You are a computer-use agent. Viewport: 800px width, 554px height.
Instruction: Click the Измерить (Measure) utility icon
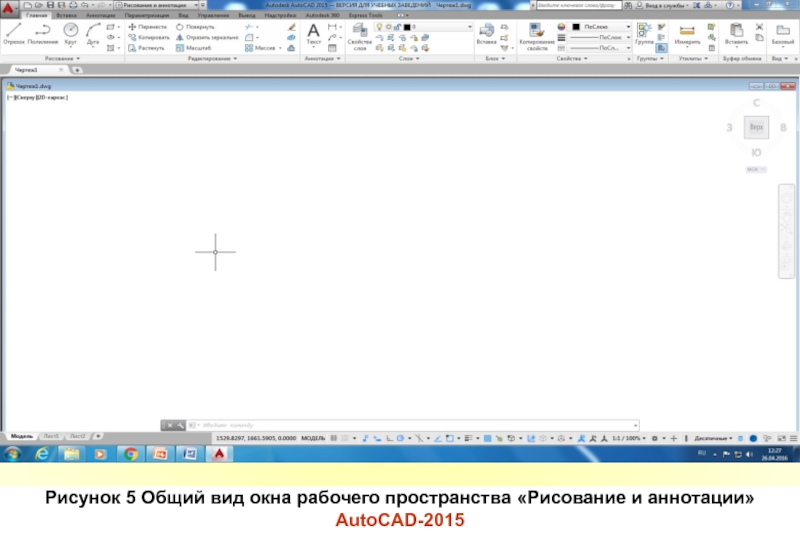(x=687, y=34)
